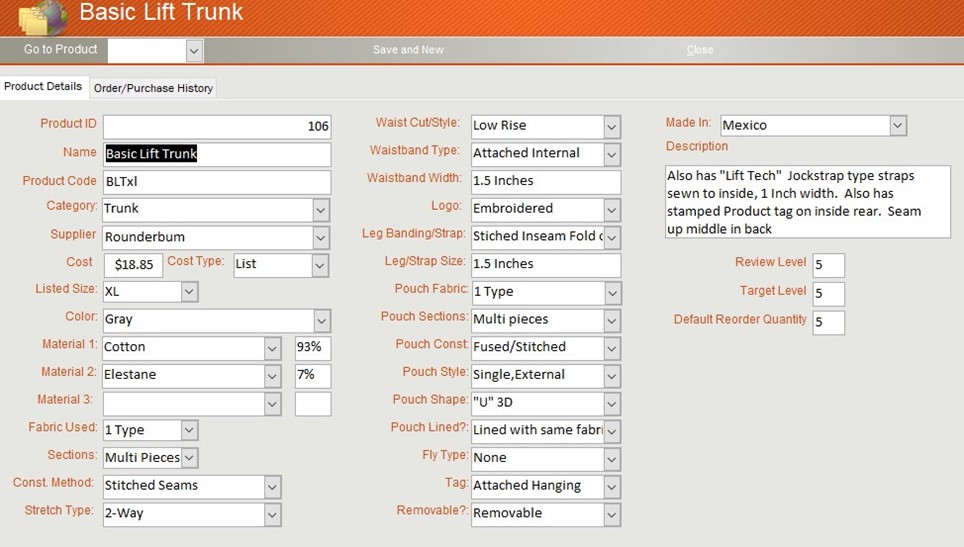Select the Product Details tab

(43, 87)
